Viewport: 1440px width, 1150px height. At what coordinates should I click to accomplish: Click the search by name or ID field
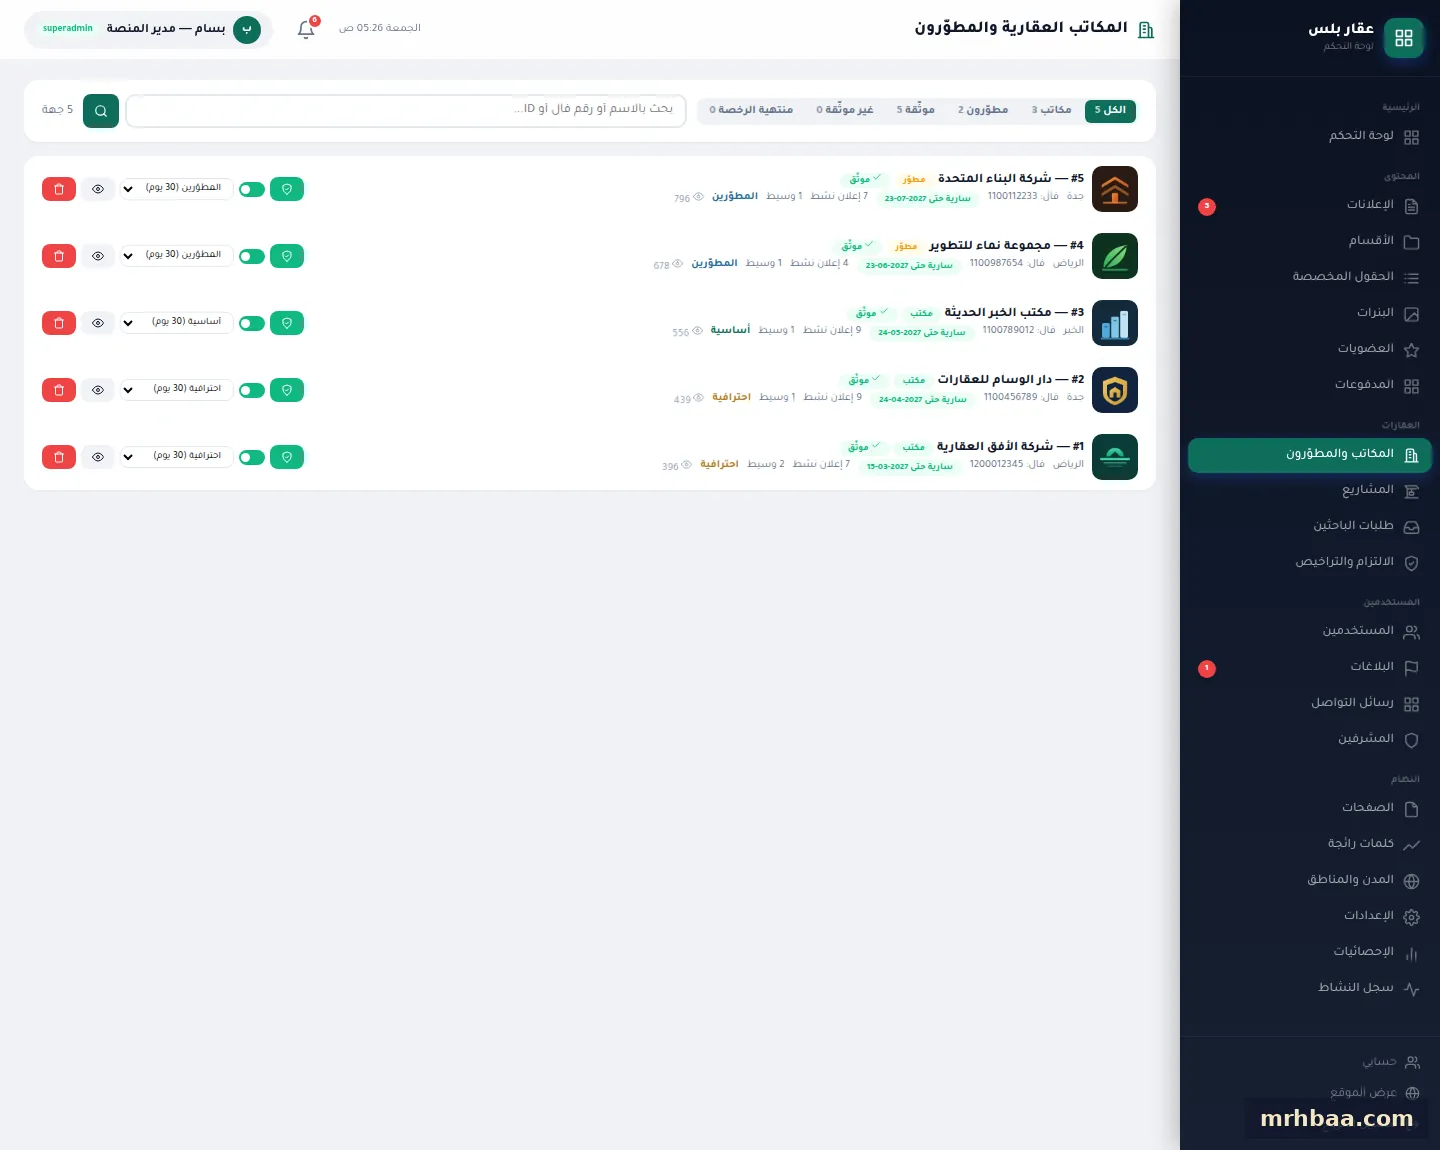(x=406, y=110)
